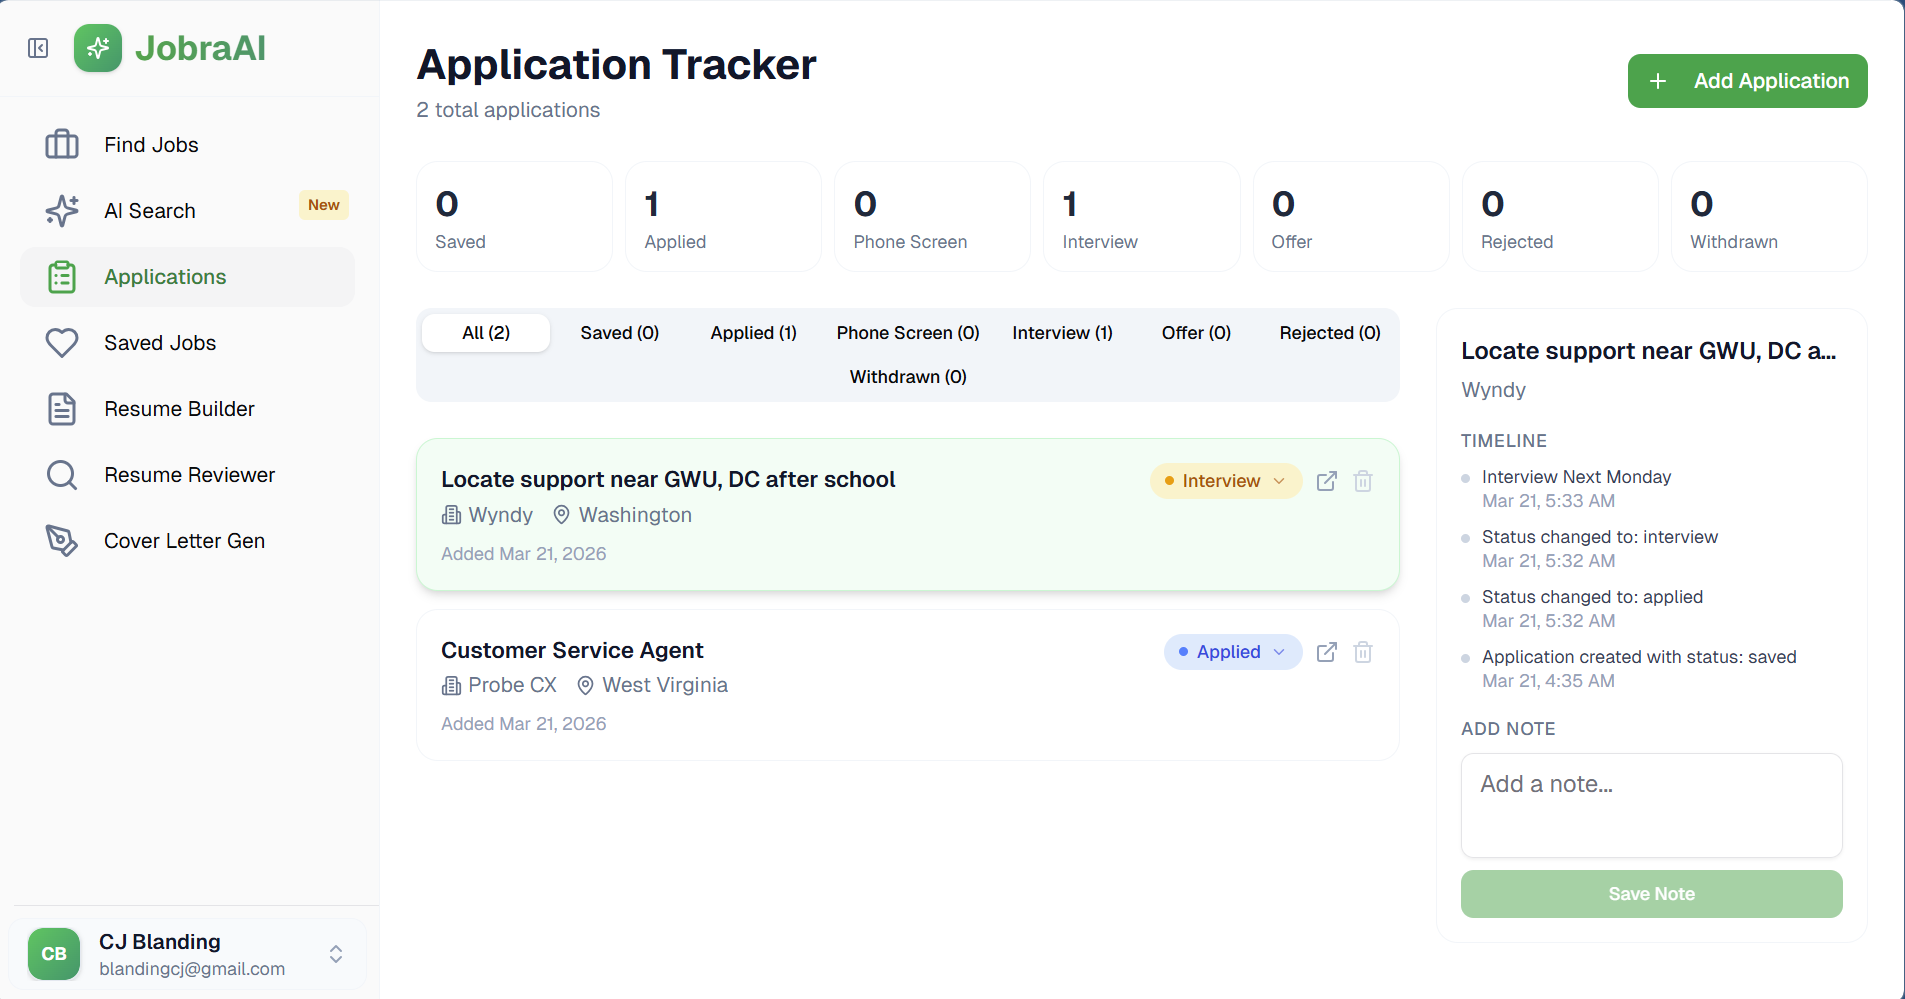
Task: Click the Withdrawn stat card
Action: (x=1769, y=217)
